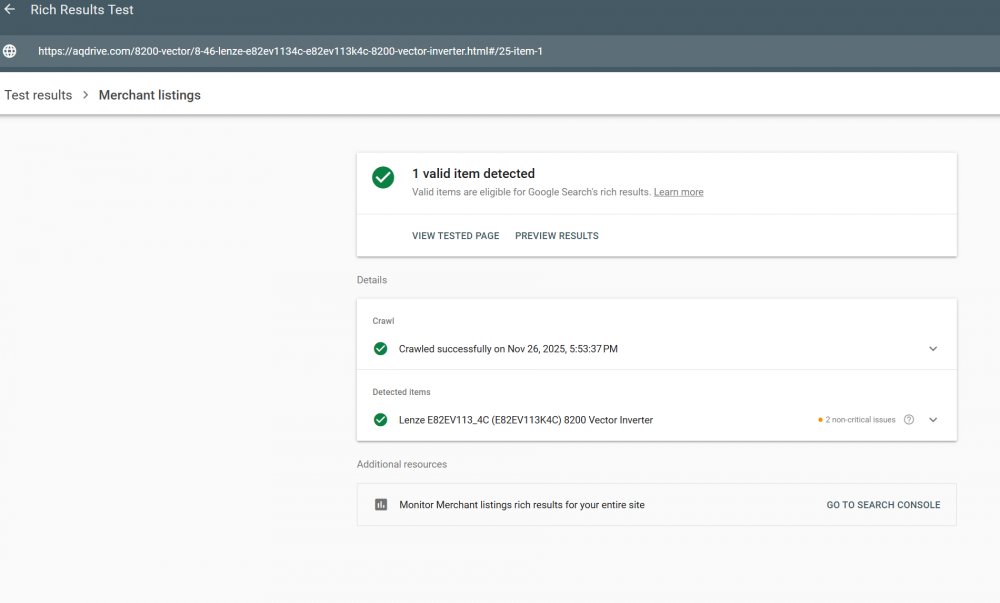Click the bar chart Monitor icon
Image resolution: width=1000 pixels, height=603 pixels.
pyautogui.click(x=380, y=505)
